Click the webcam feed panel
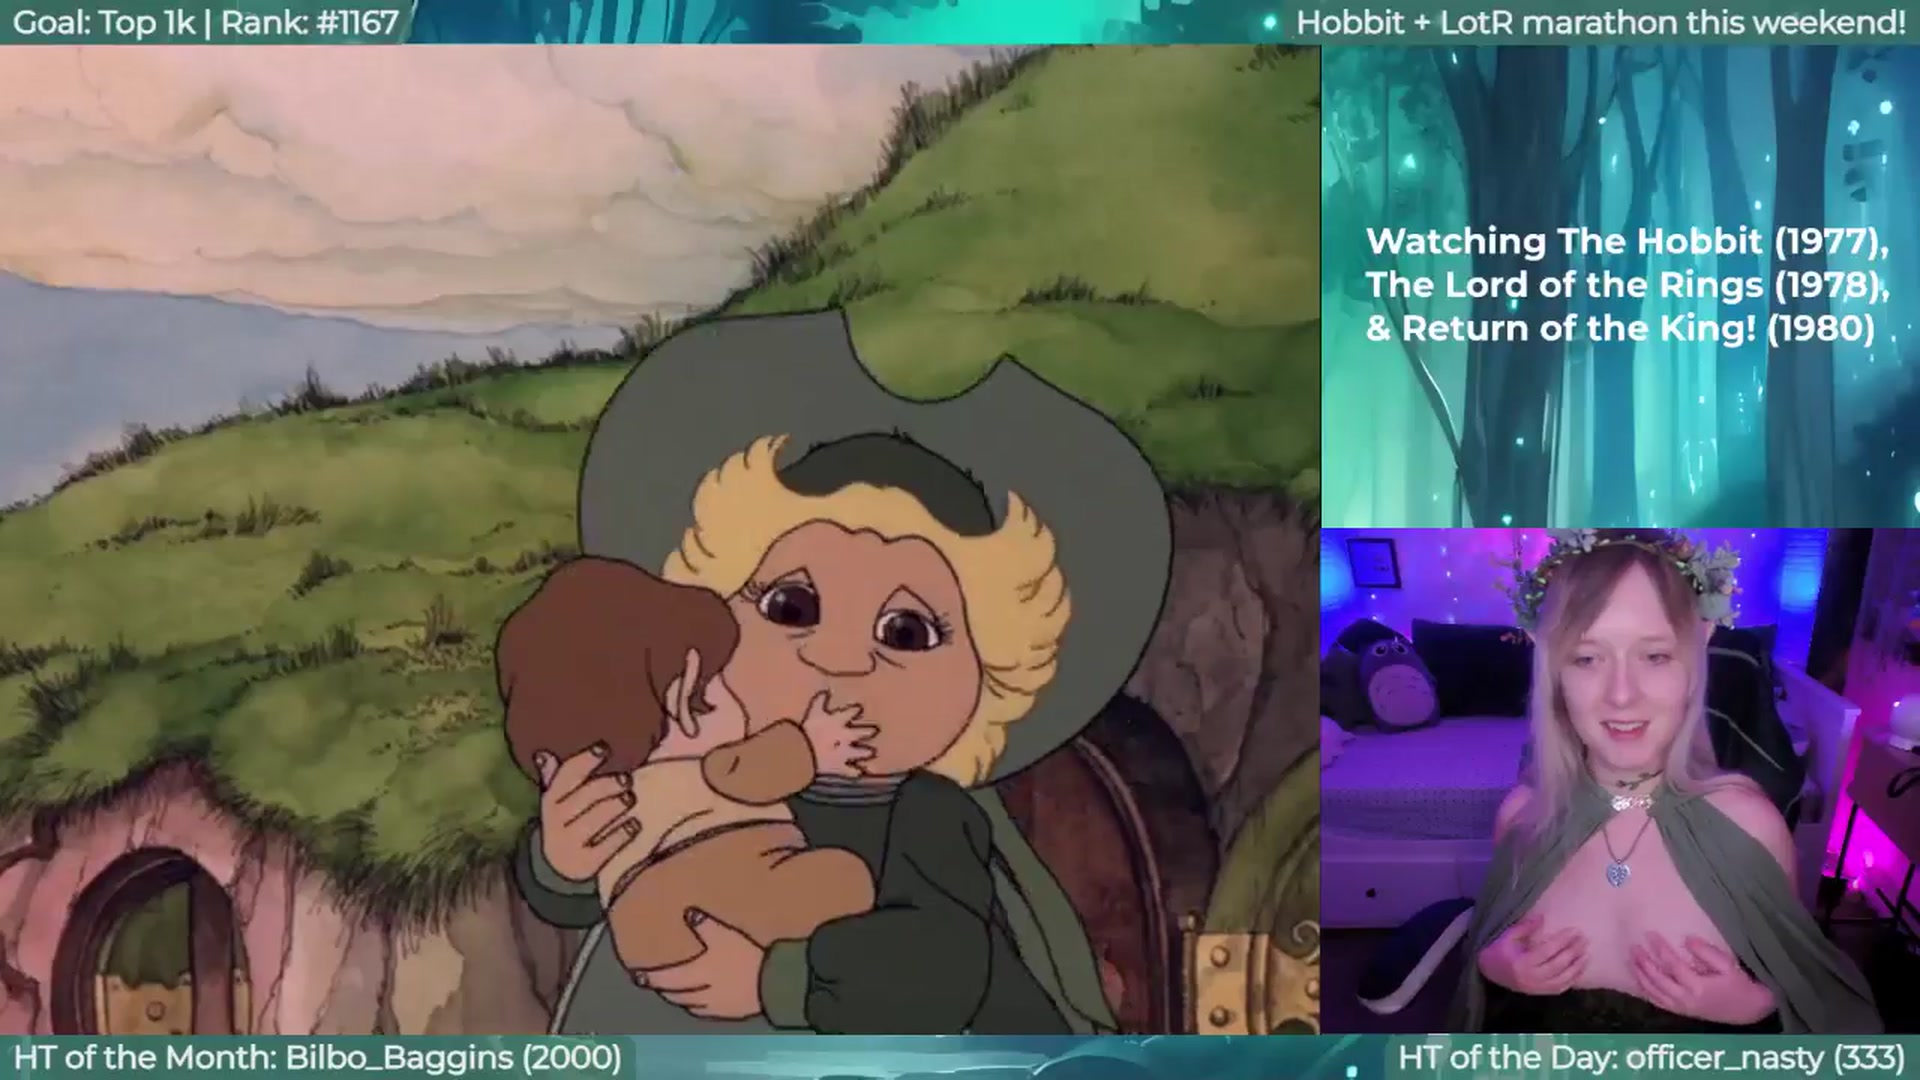The width and height of the screenshot is (1920, 1080). coord(1620,781)
